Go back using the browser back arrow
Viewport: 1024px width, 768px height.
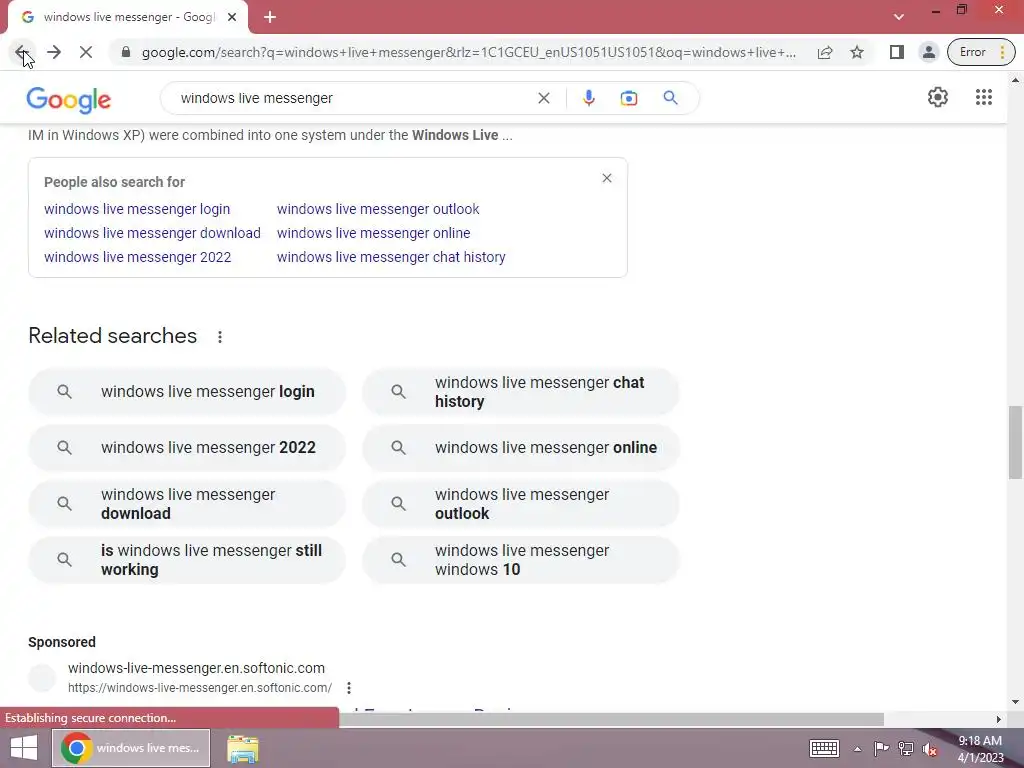coord(20,52)
